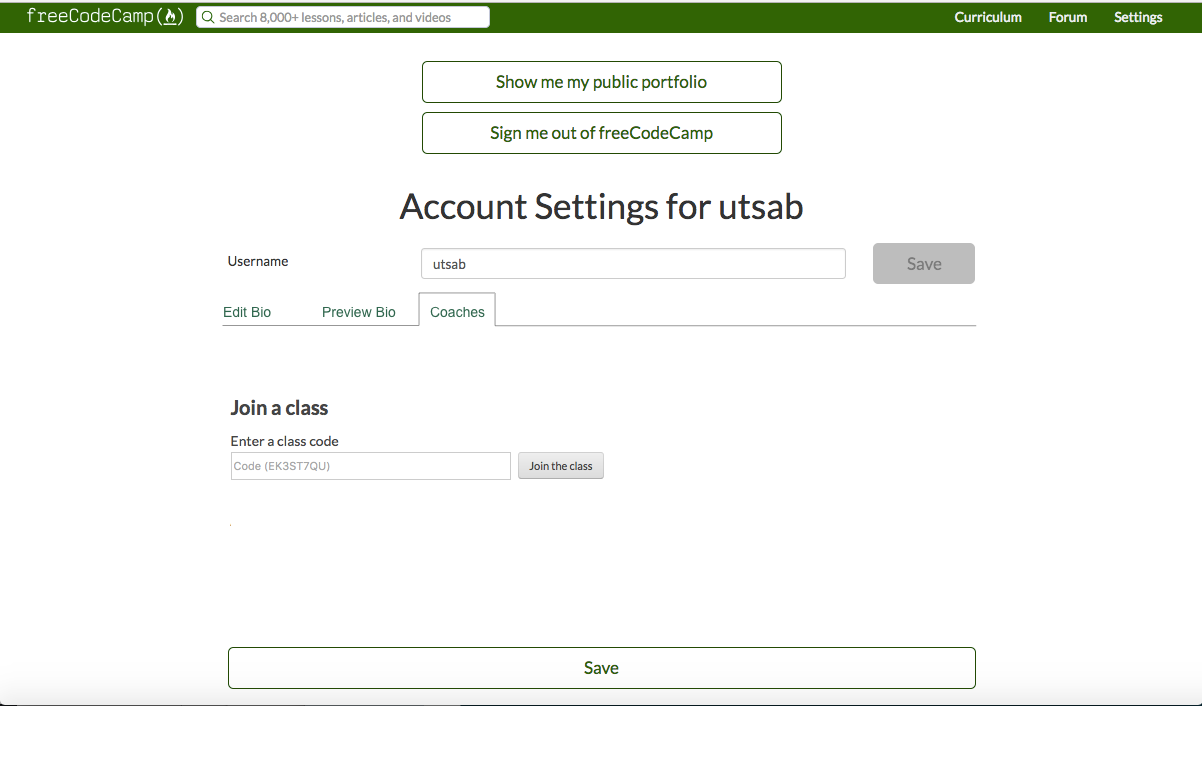Switch to the Preview Bio tab
This screenshot has width=1202, height=768.
tap(359, 312)
